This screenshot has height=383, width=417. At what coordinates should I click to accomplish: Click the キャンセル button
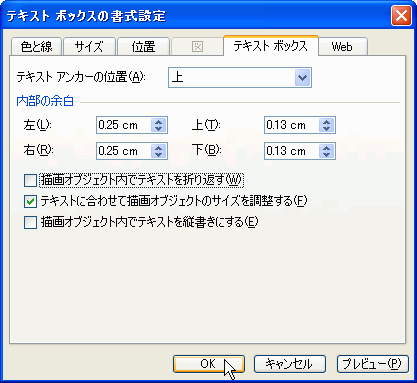[x=290, y=364]
